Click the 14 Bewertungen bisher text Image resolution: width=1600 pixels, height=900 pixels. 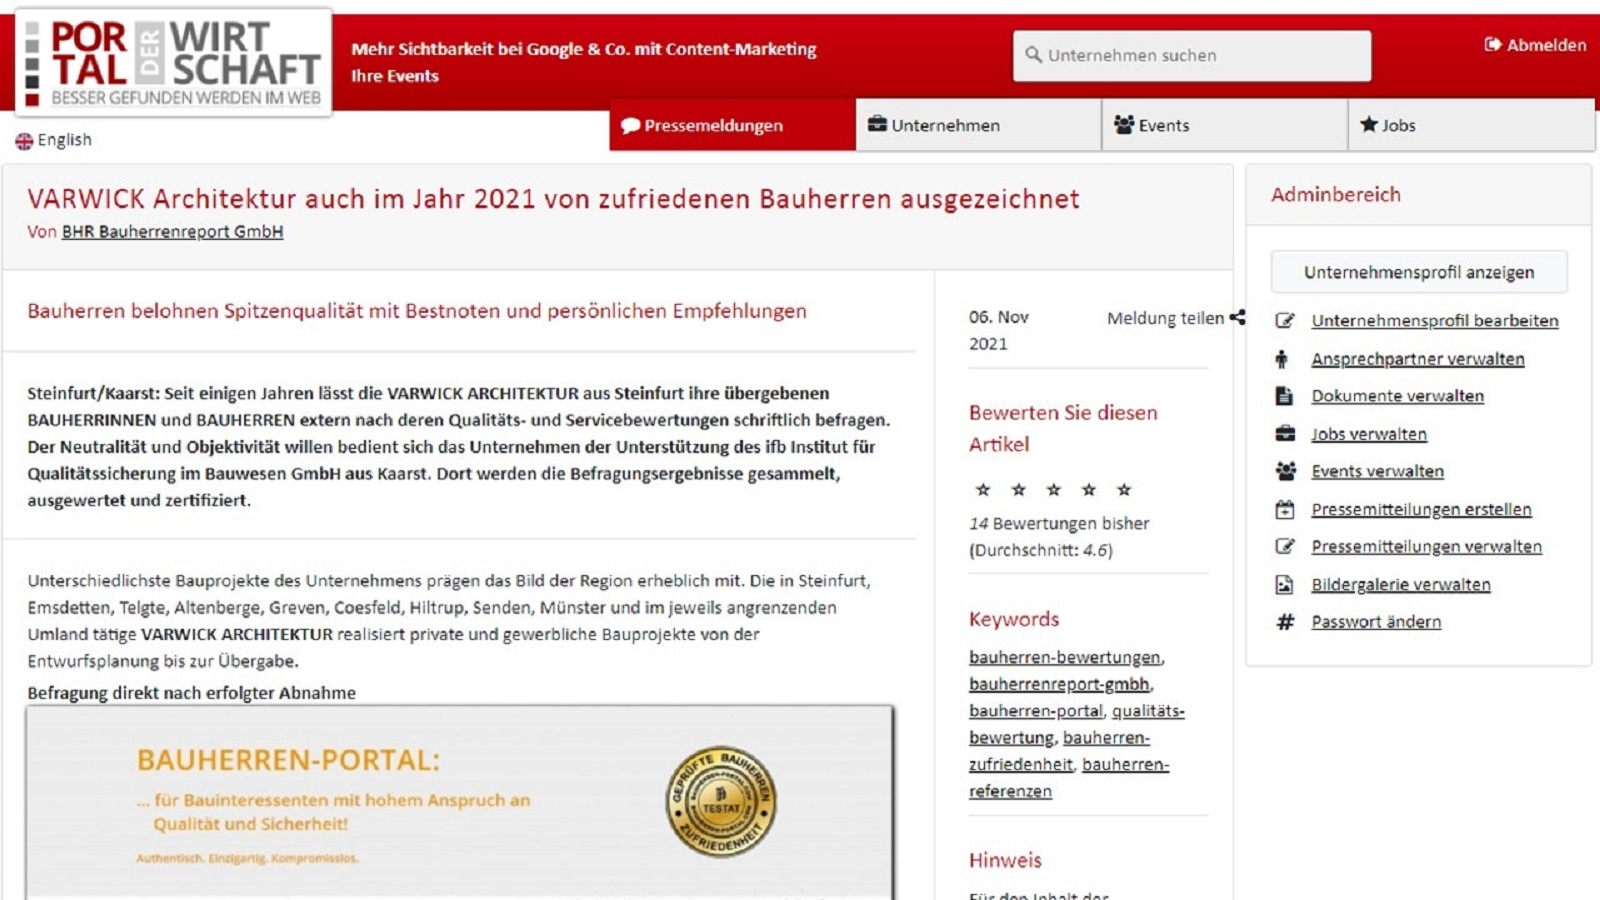click(x=1059, y=523)
